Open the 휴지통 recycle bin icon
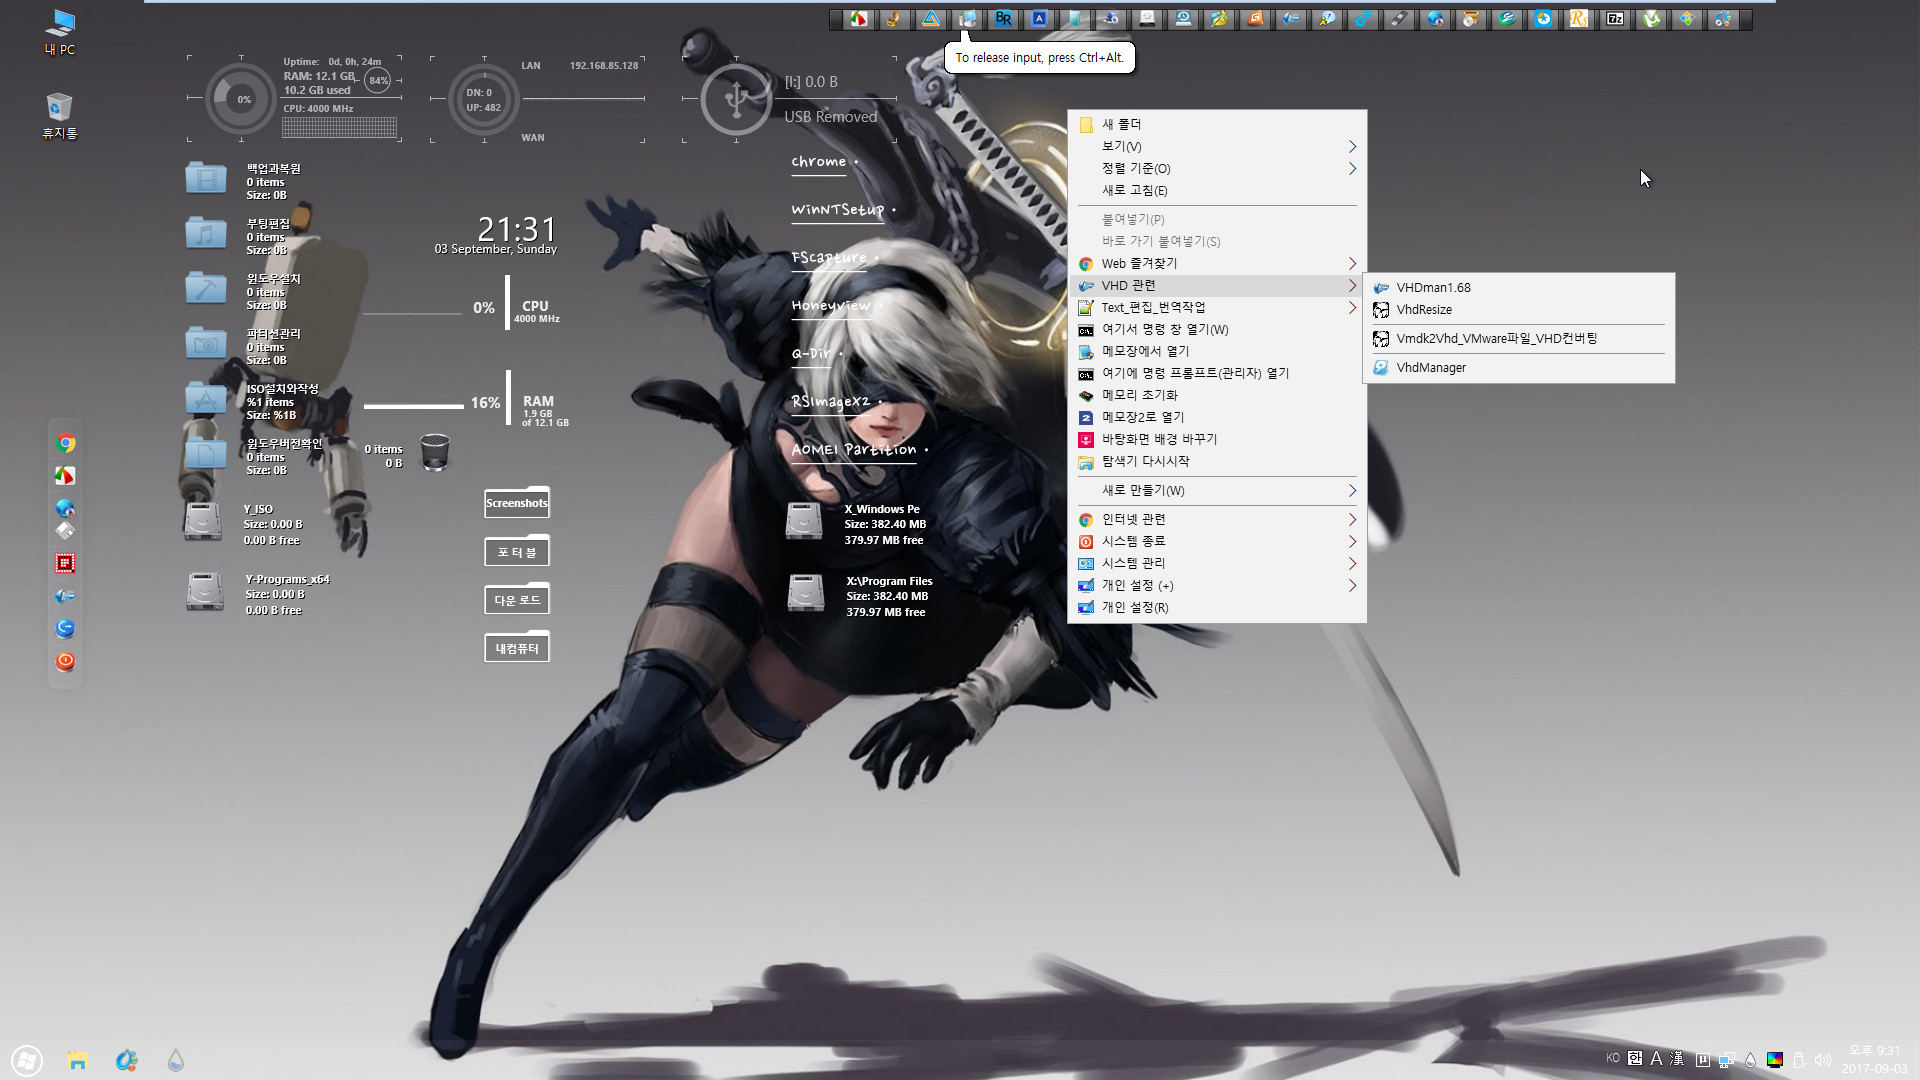 click(60, 115)
